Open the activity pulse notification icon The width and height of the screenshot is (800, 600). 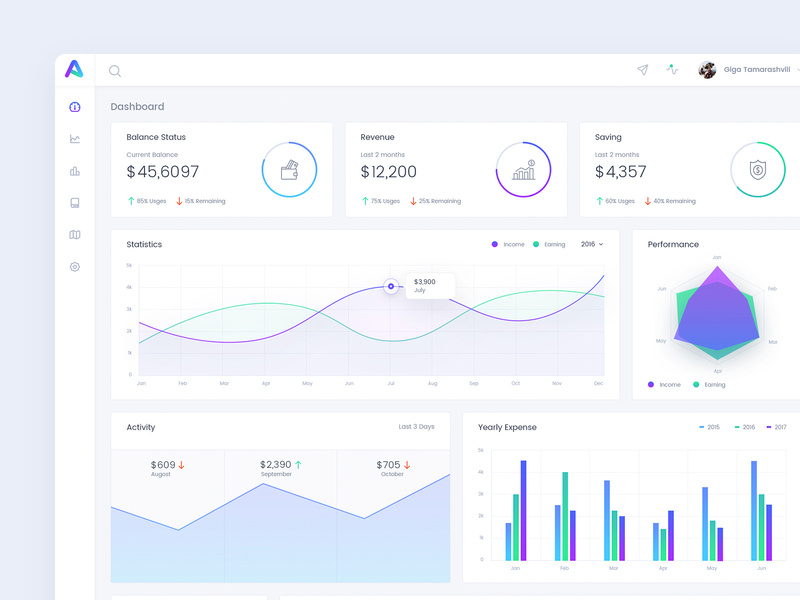click(x=672, y=69)
